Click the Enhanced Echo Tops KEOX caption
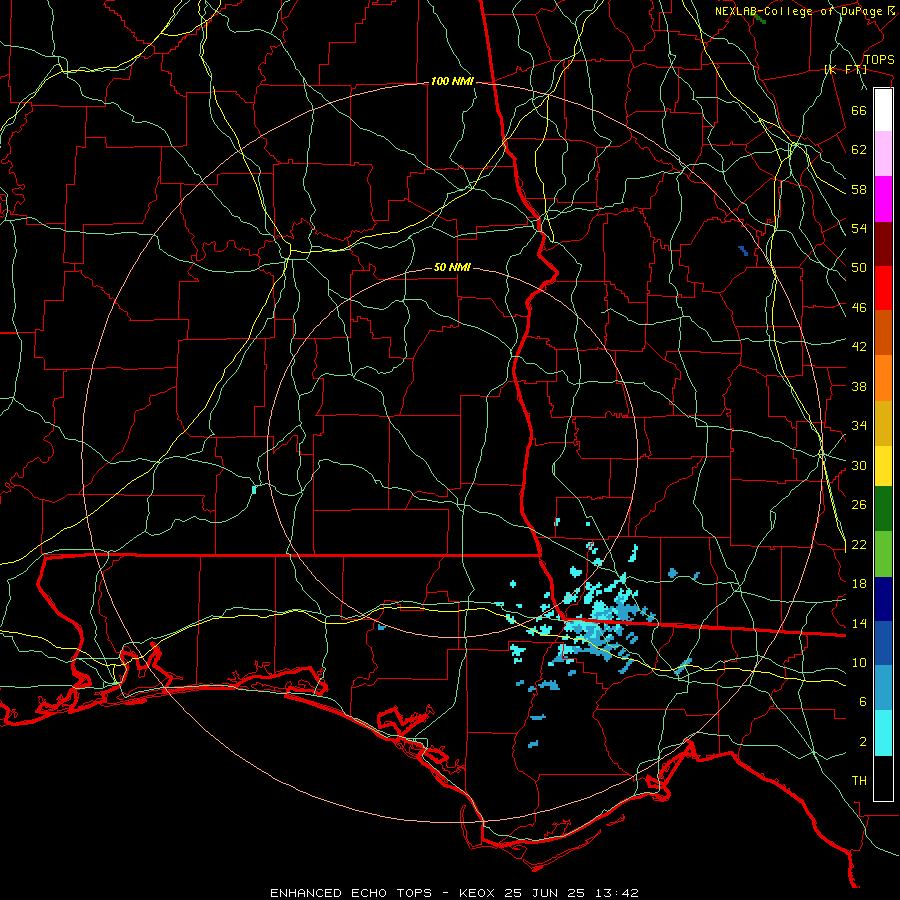 pyautogui.click(x=454, y=893)
